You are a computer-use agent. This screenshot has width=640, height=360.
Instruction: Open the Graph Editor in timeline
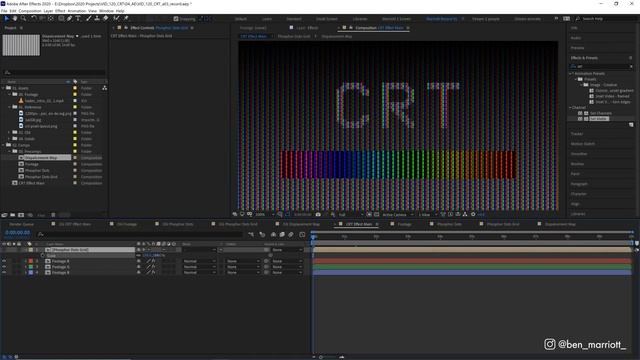[302, 234]
